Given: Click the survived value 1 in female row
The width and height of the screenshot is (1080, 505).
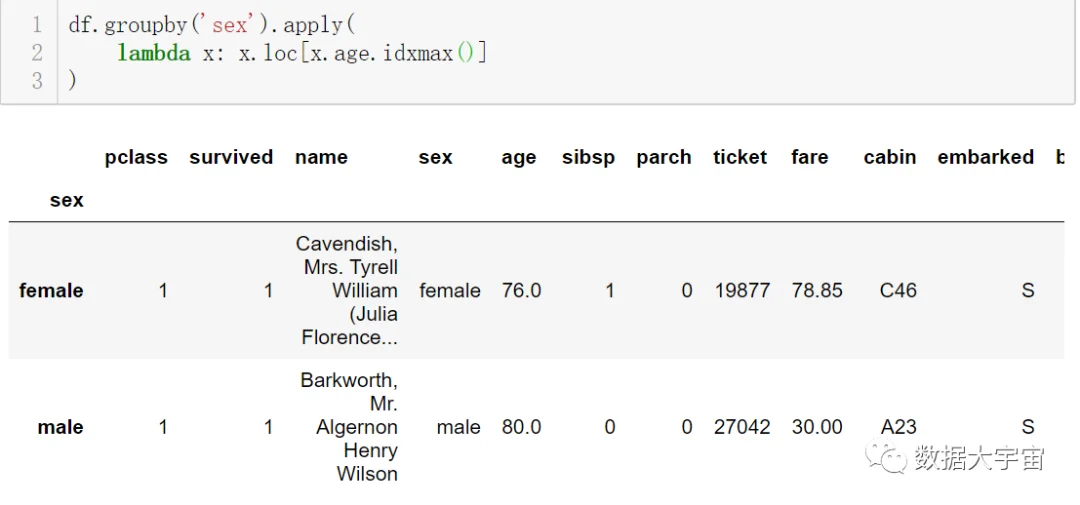Looking at the screenshot, I should 268,291.
